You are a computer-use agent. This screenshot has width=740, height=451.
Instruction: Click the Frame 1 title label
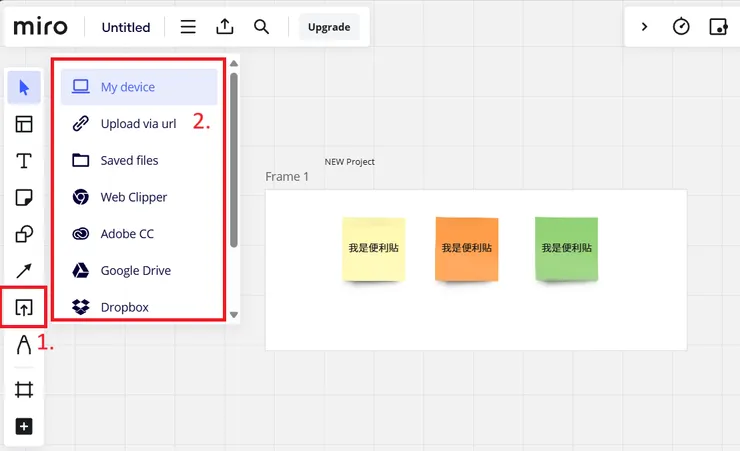[287, 176]
